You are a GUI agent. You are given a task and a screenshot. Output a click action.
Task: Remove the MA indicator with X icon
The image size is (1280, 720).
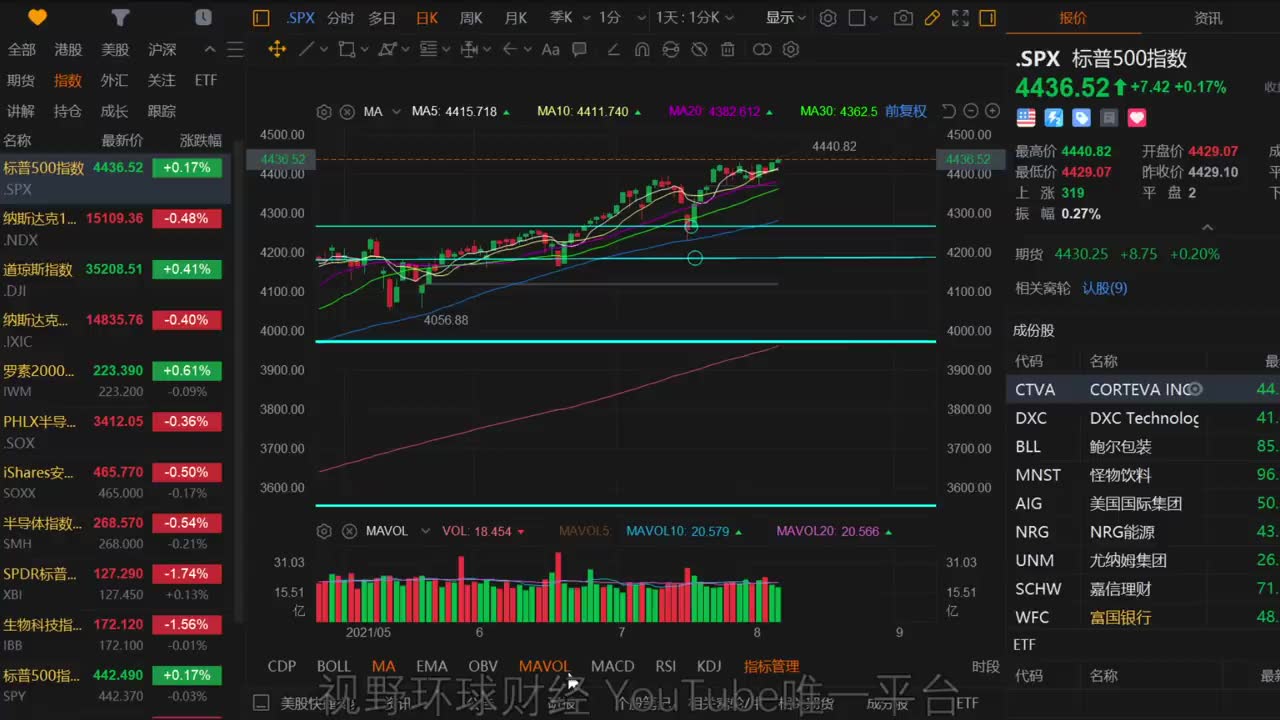(347, 112)
